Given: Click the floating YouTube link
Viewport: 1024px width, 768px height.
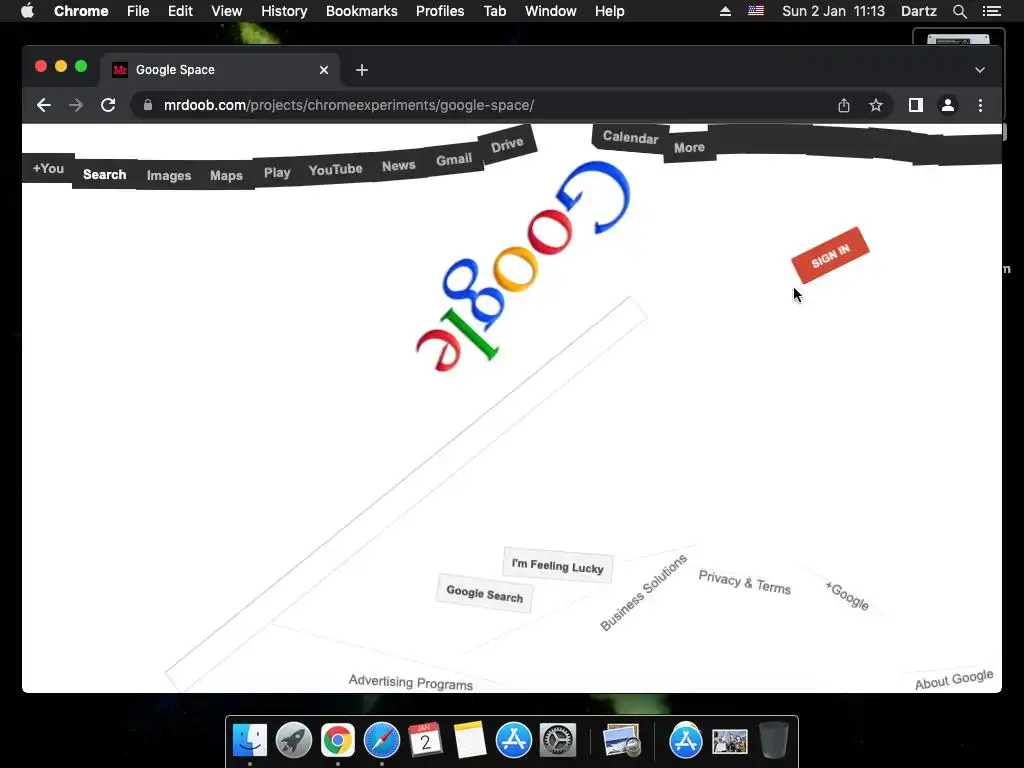Looking at the screenshot, I should (336, 169).
